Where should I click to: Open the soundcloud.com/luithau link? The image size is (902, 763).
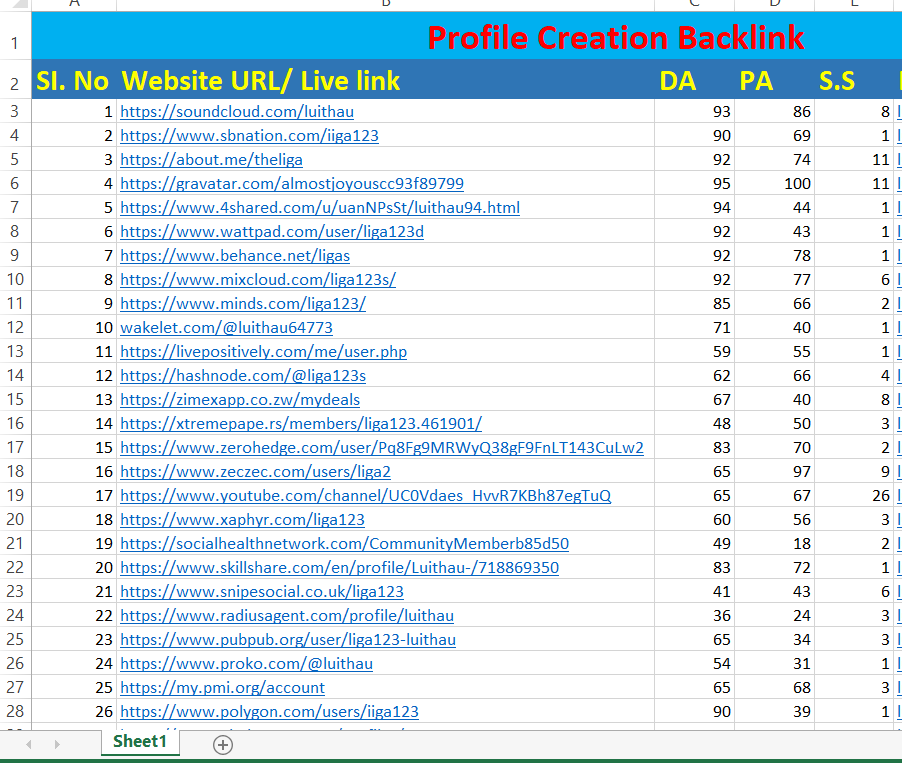[238, 111]
